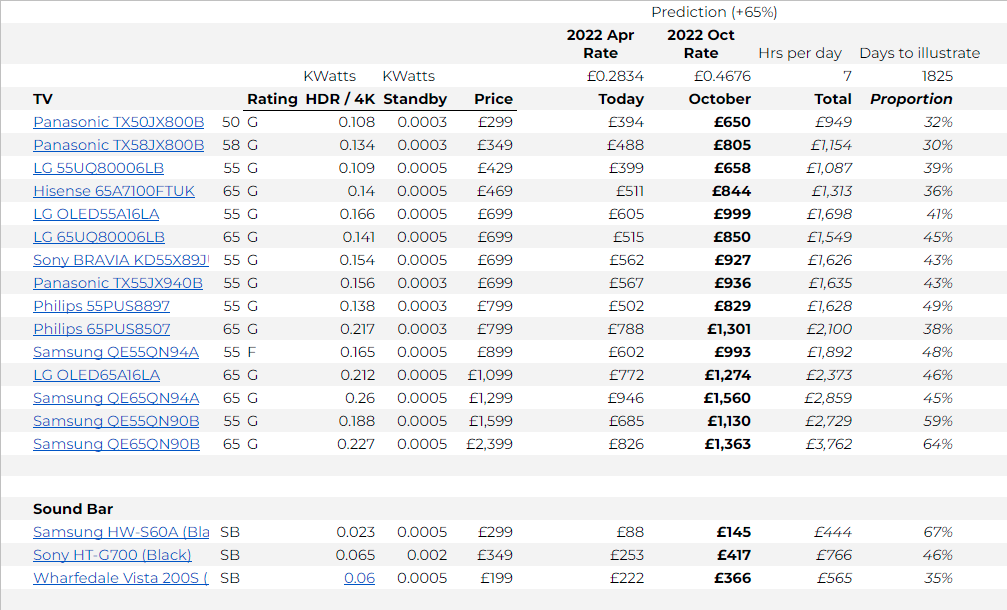Open the Panasonic TX50JX800B link
This screenshot has width=1007, height=610.
(118, 122)
